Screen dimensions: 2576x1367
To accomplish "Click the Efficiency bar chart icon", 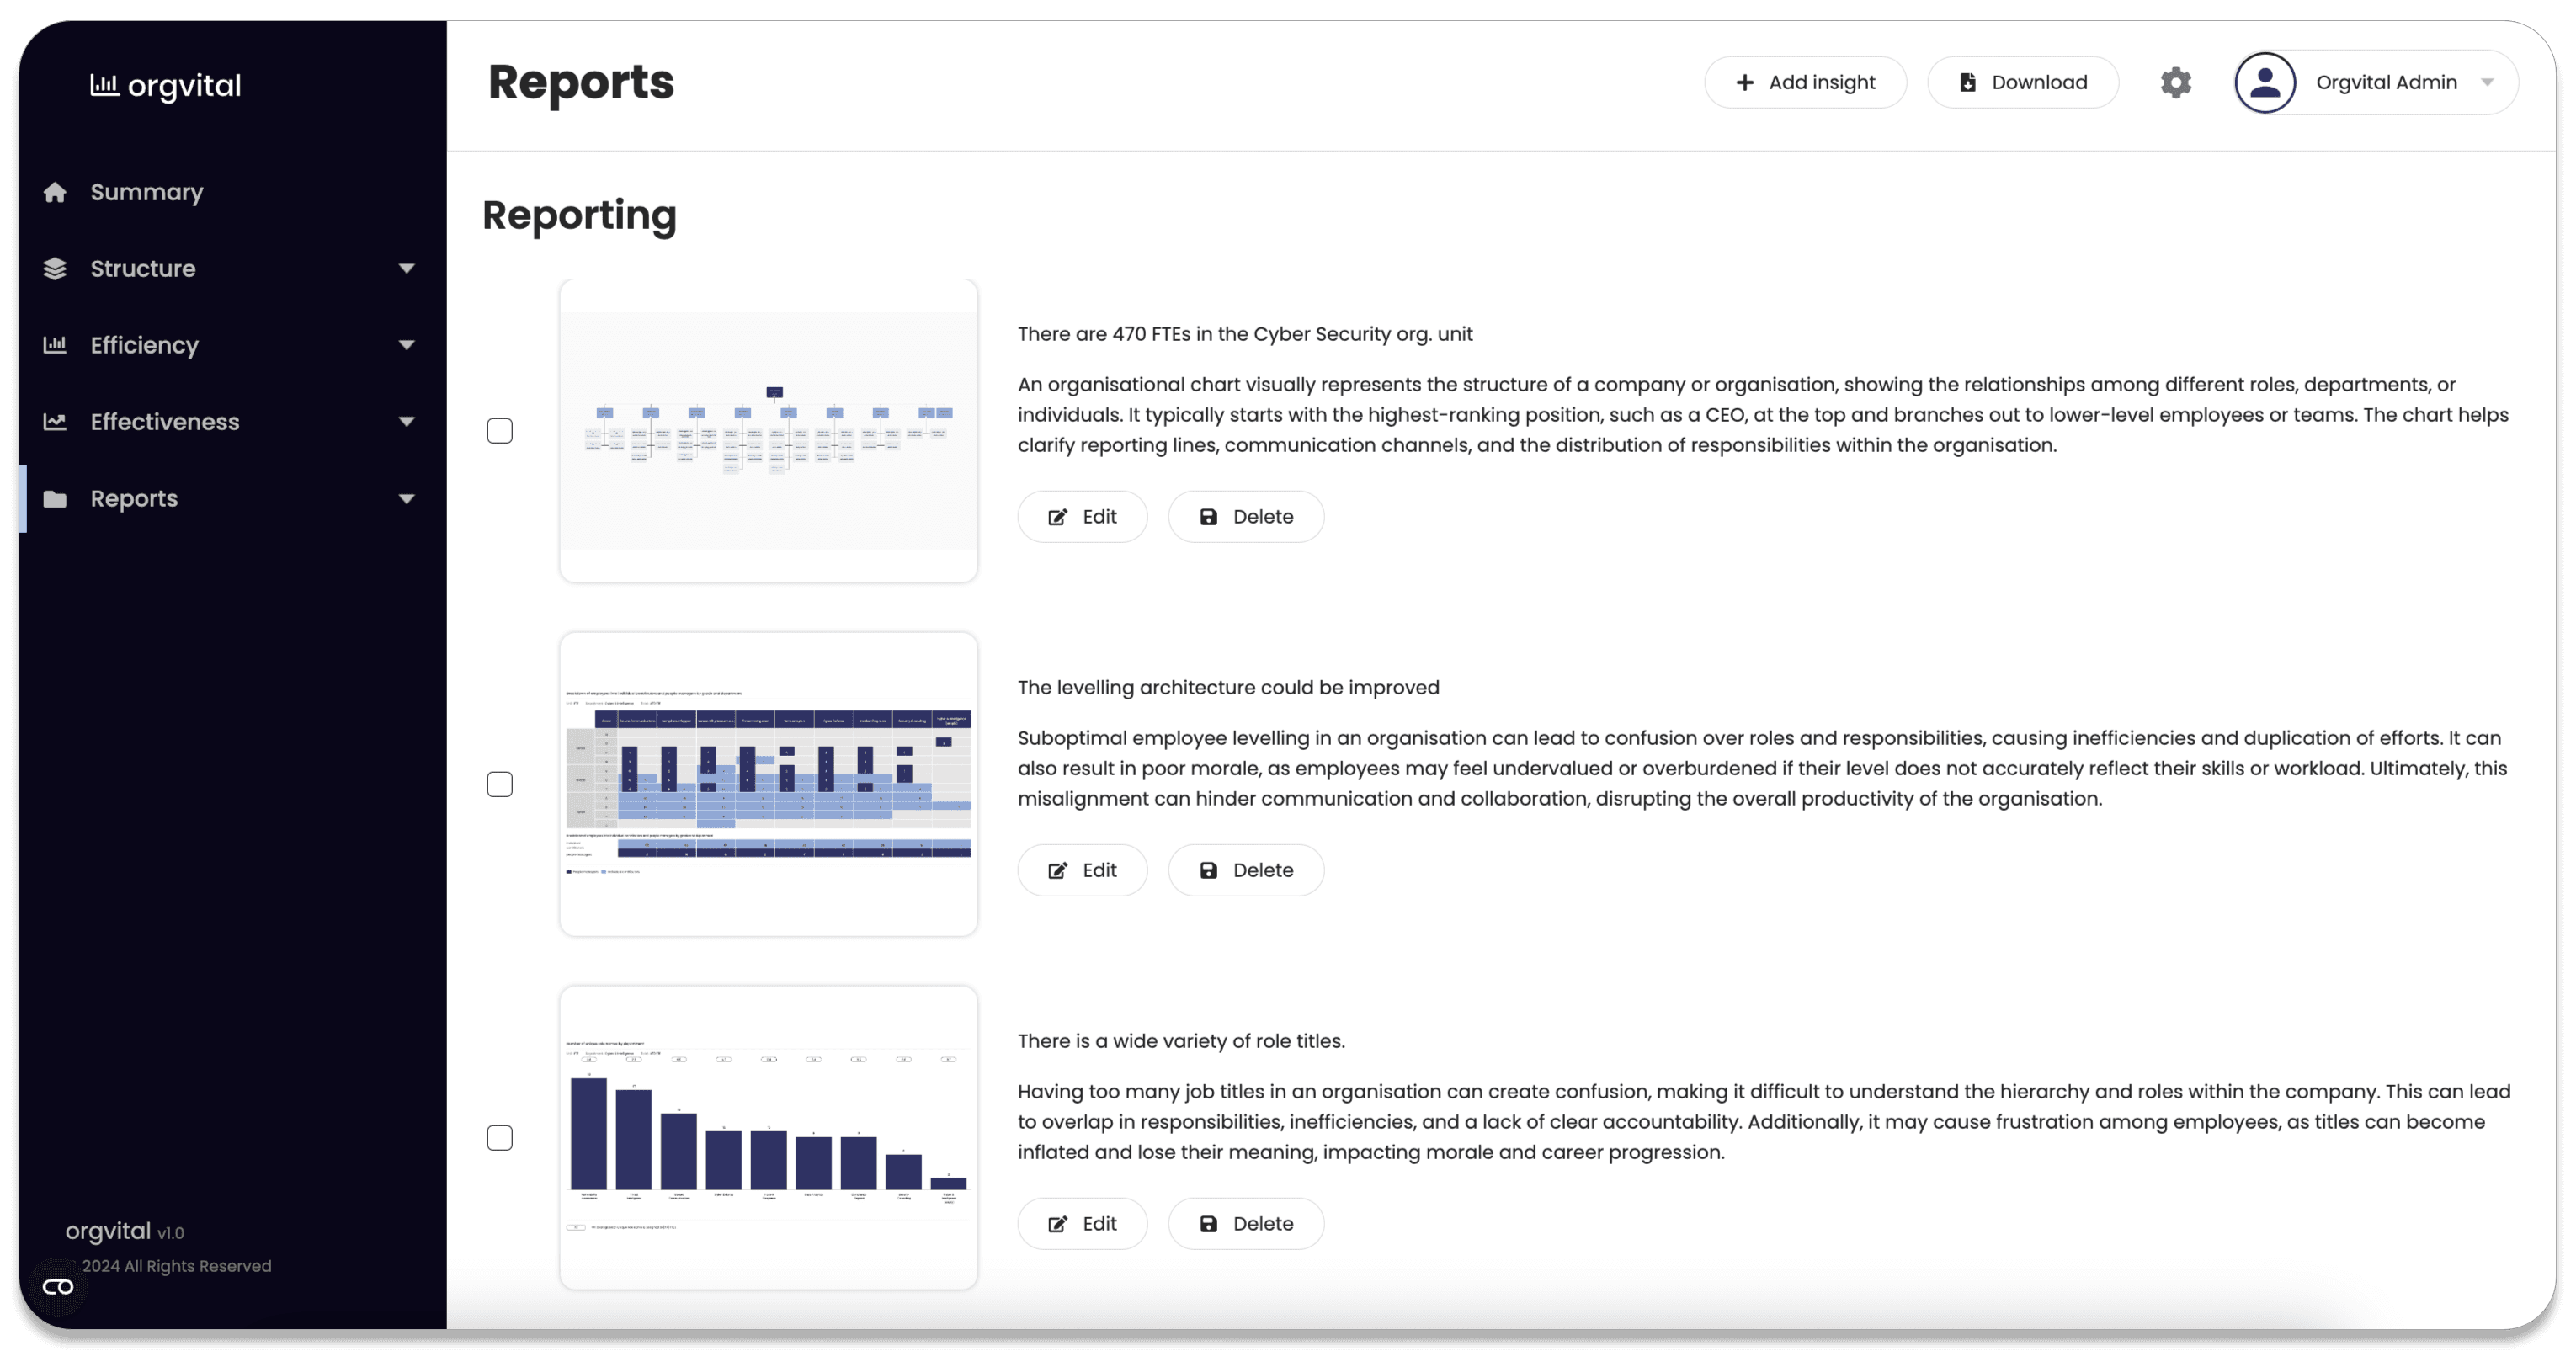I will pos(55,345).
